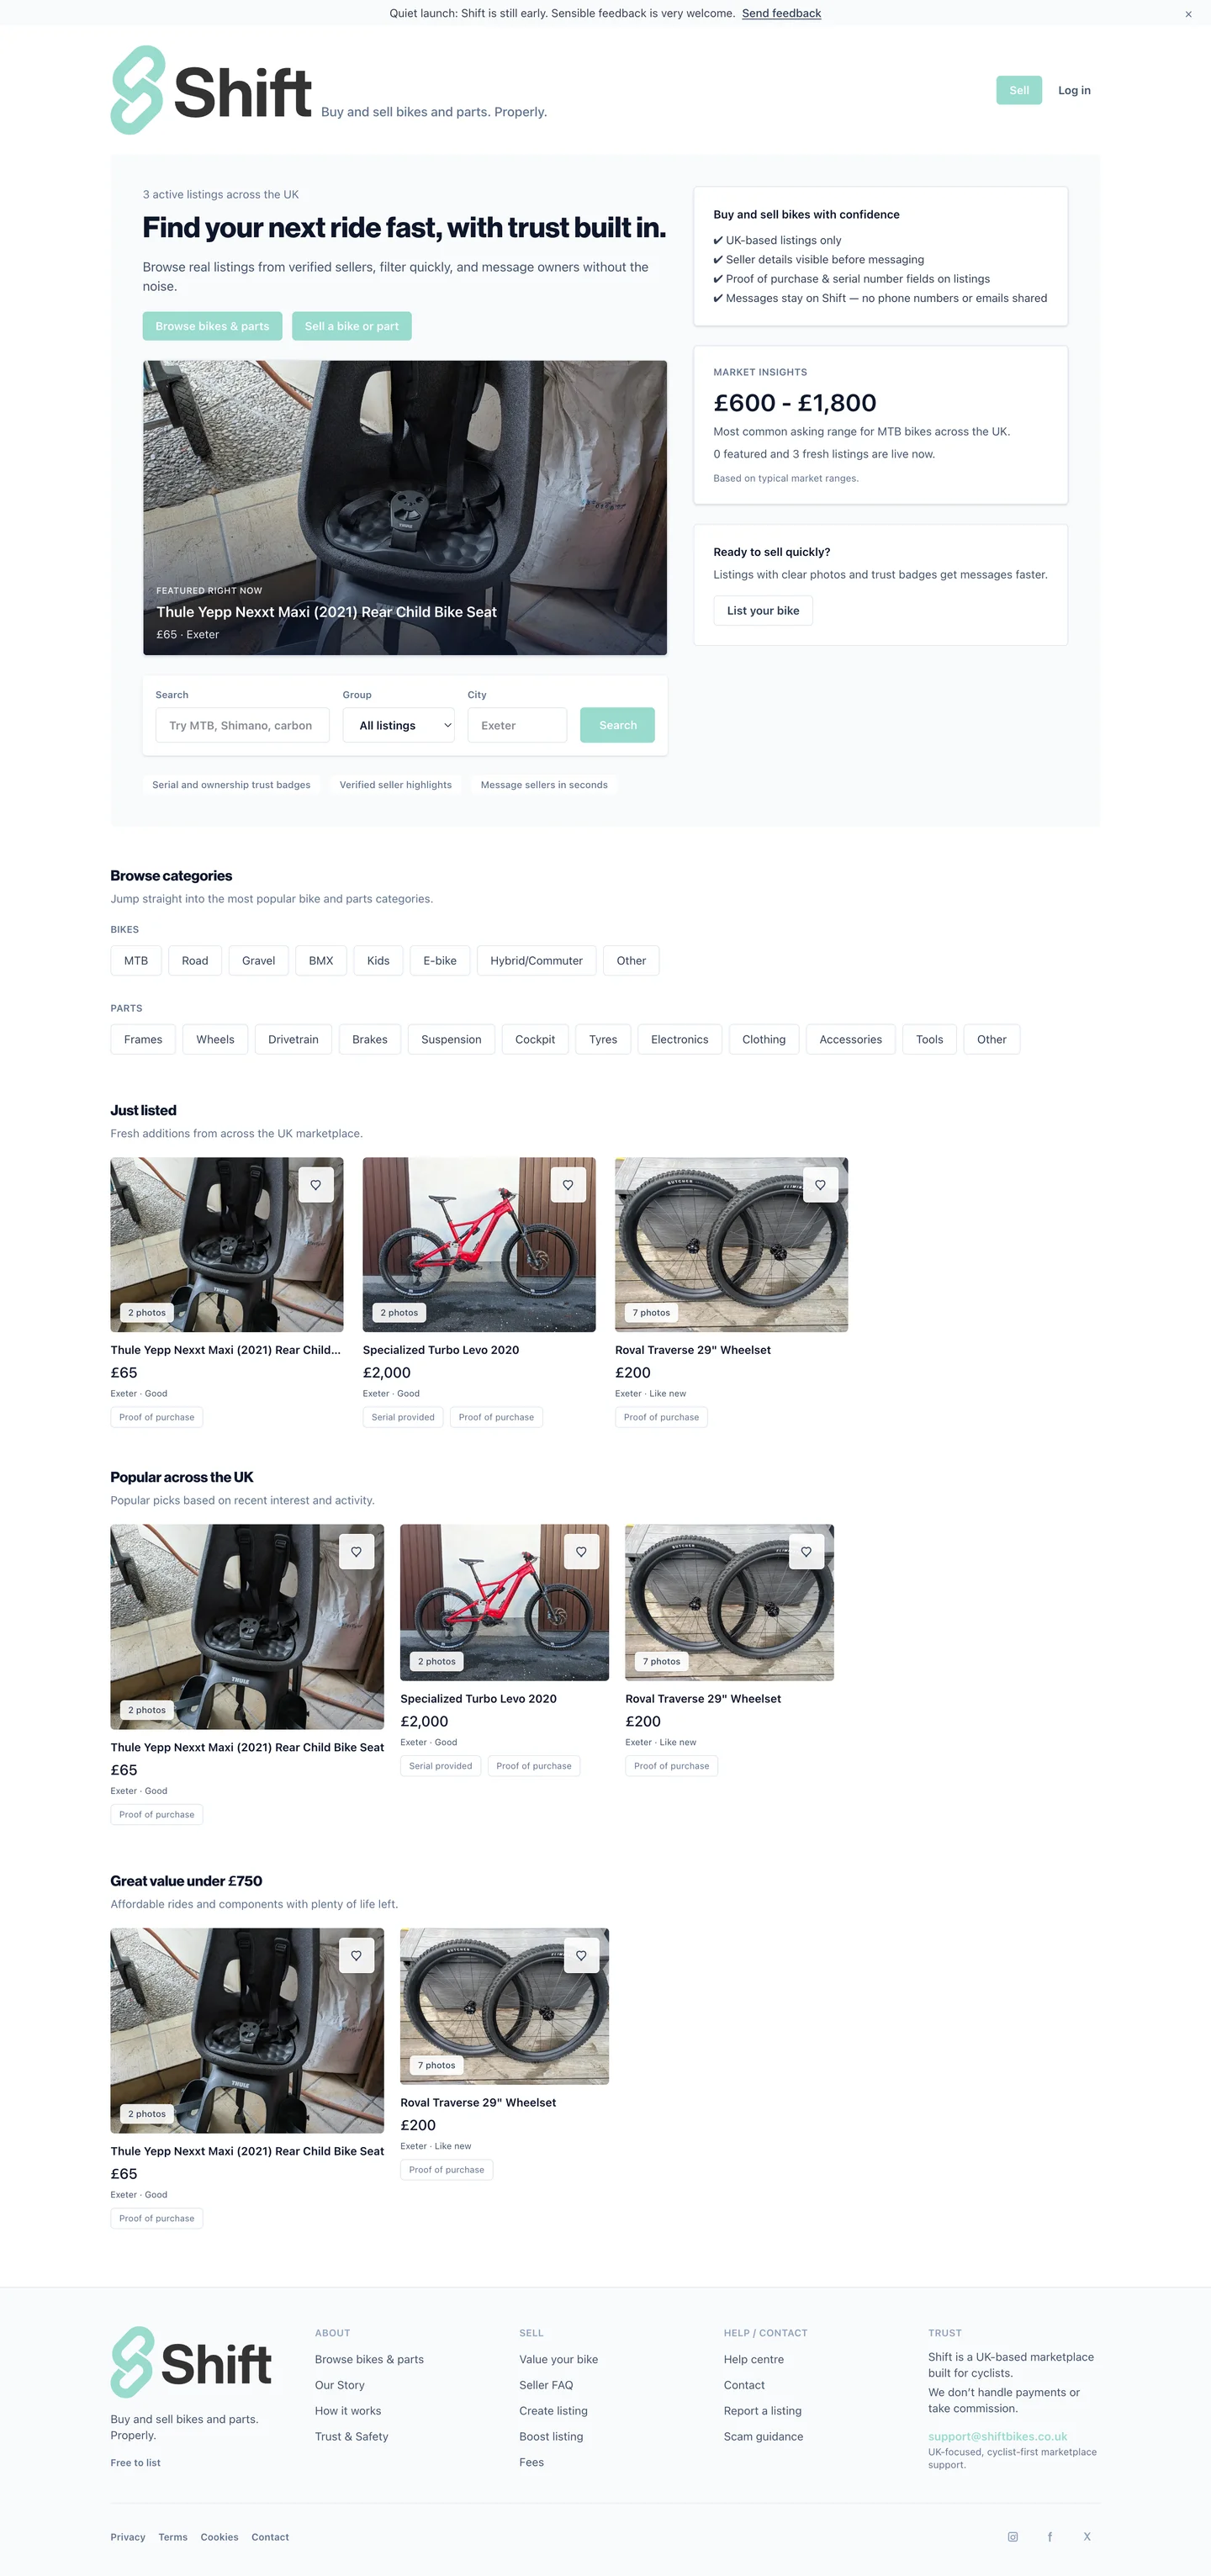Open the featured Thule Yepp listing image
Viewport: 1211px width, 2576px height.
pos(405,508)
